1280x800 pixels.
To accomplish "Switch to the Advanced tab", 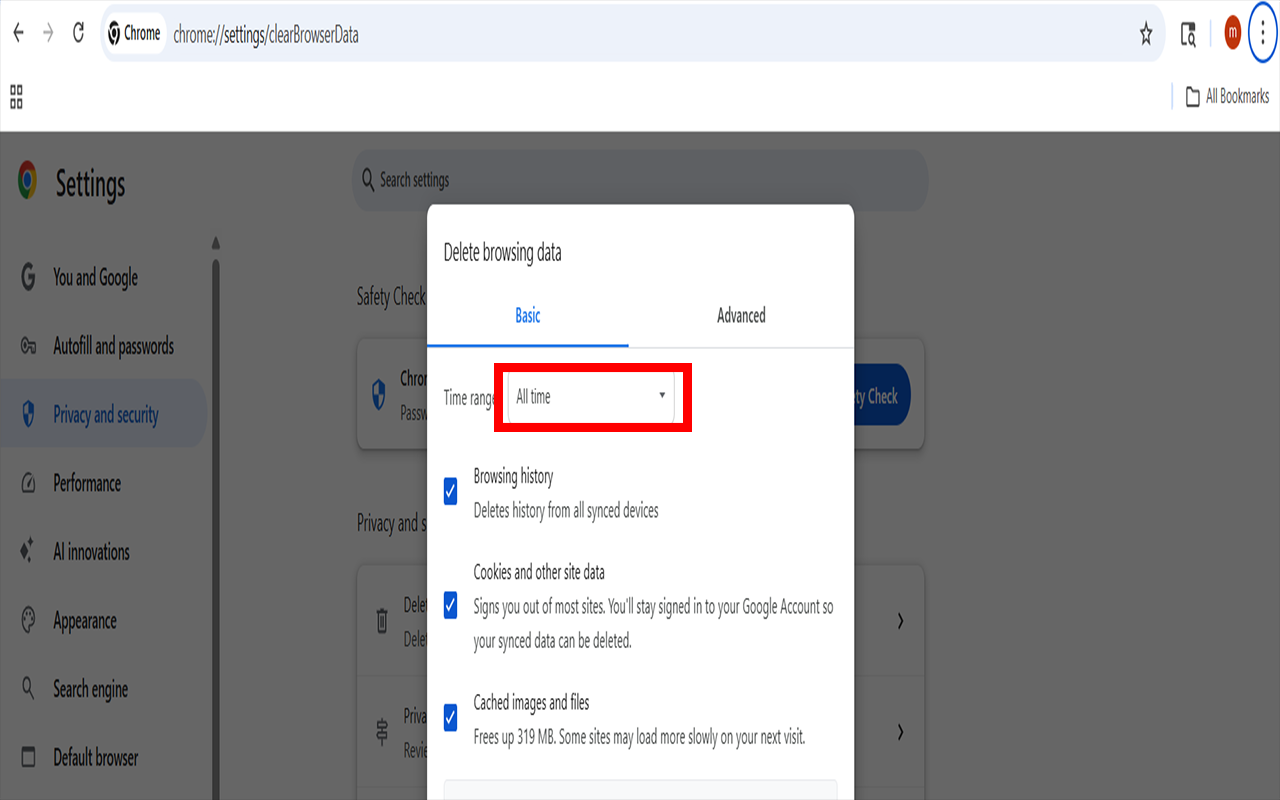I will tap(741, 315).
